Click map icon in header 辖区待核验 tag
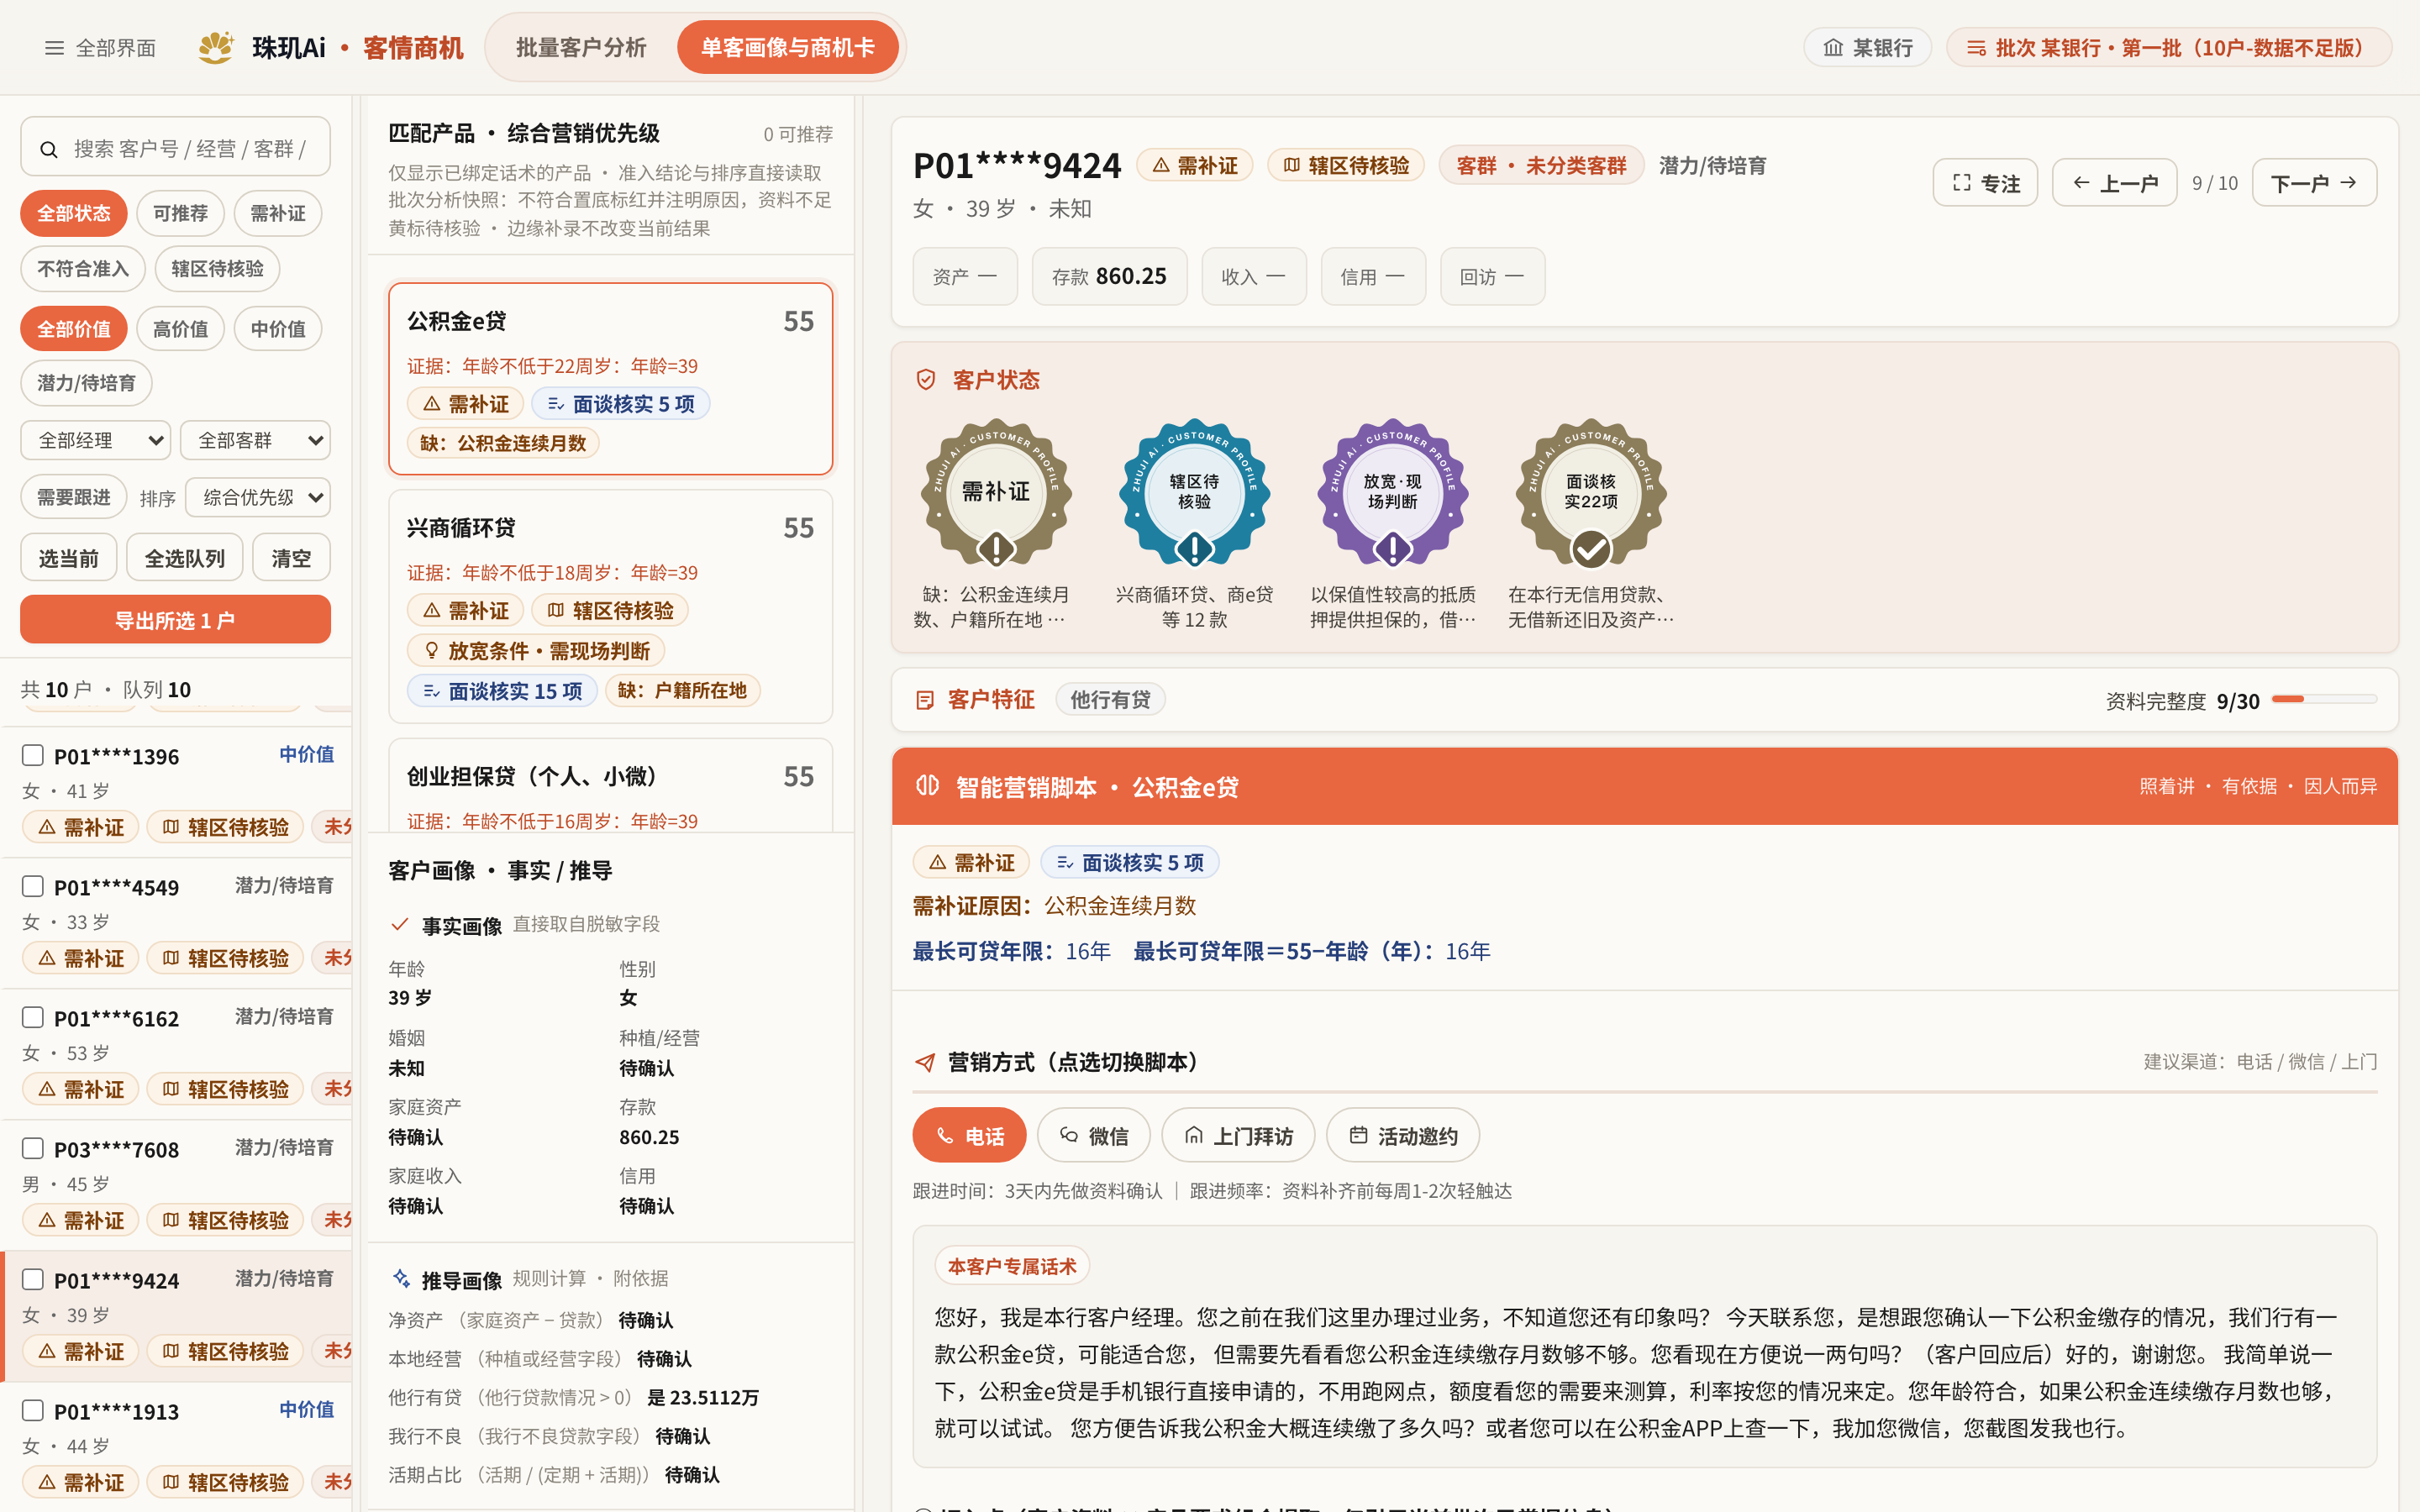Screen dimensions: 2420x1512 pyautogui.click(x=1292, y=165)
